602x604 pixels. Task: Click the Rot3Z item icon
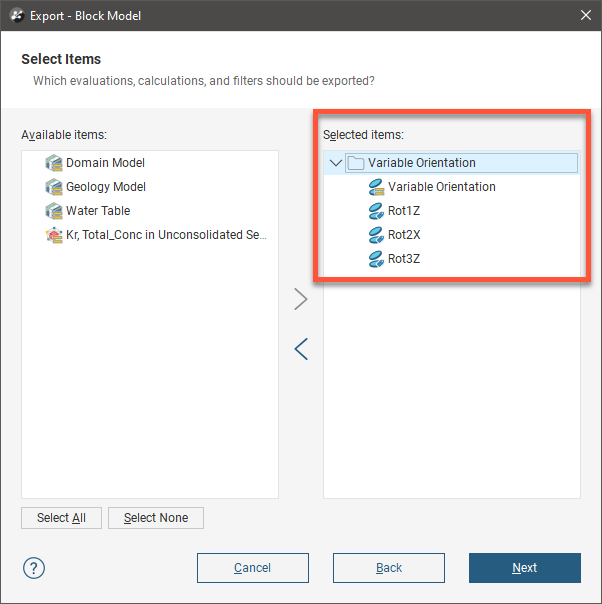coord(376,259)
